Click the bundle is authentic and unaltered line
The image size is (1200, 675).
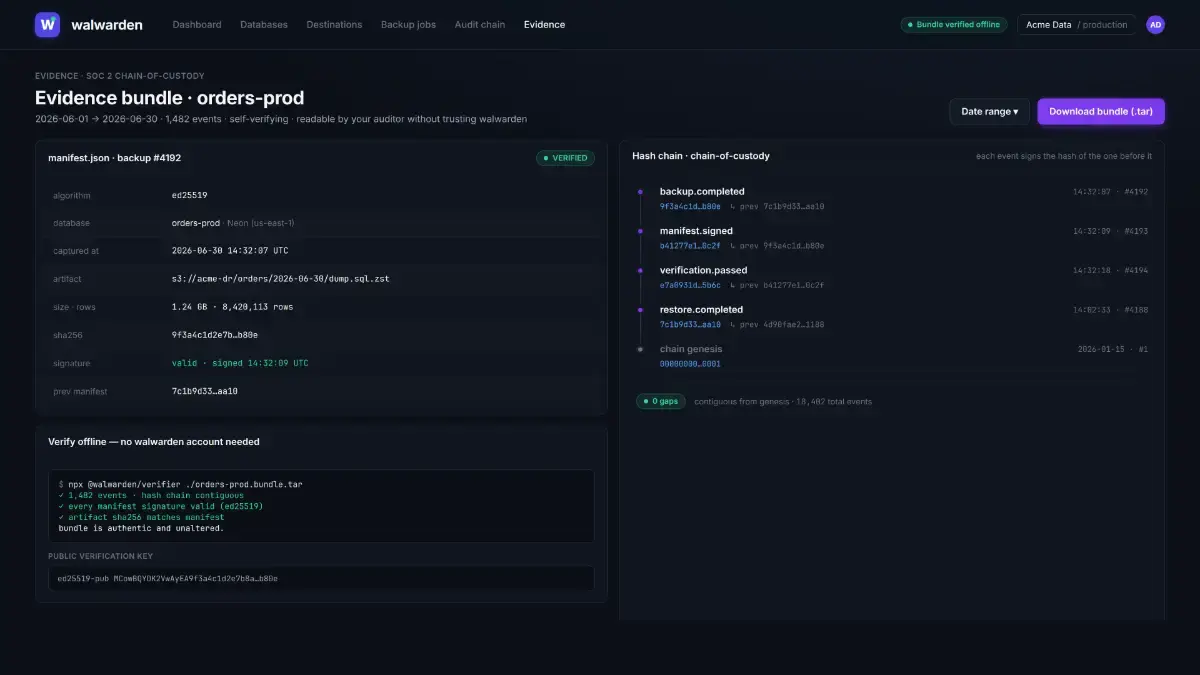(x=140, y=528)
